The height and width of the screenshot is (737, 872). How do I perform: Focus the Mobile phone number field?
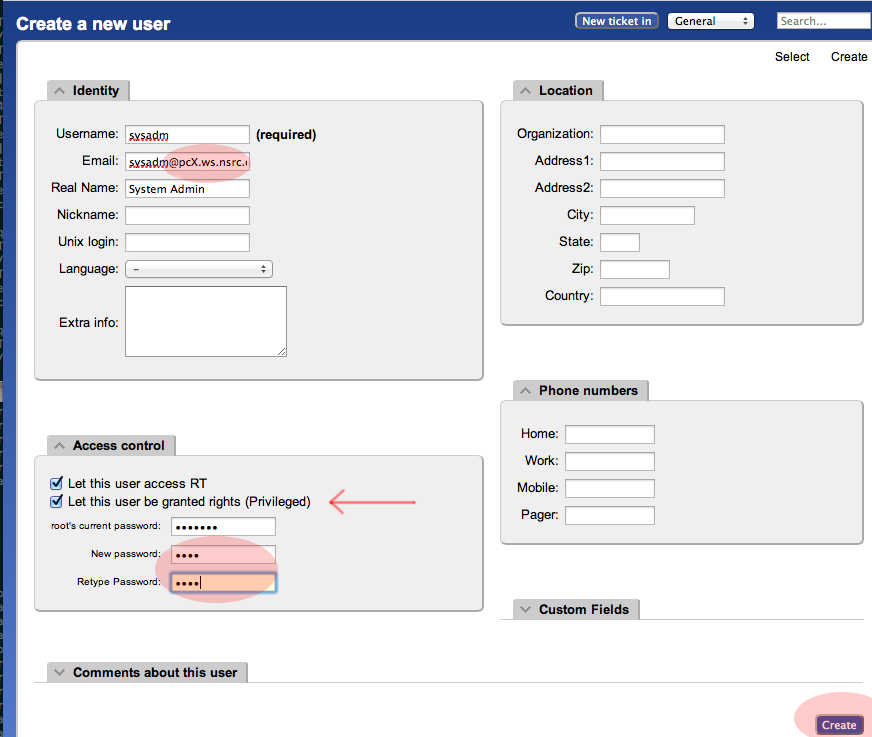(x=609, y=488)
